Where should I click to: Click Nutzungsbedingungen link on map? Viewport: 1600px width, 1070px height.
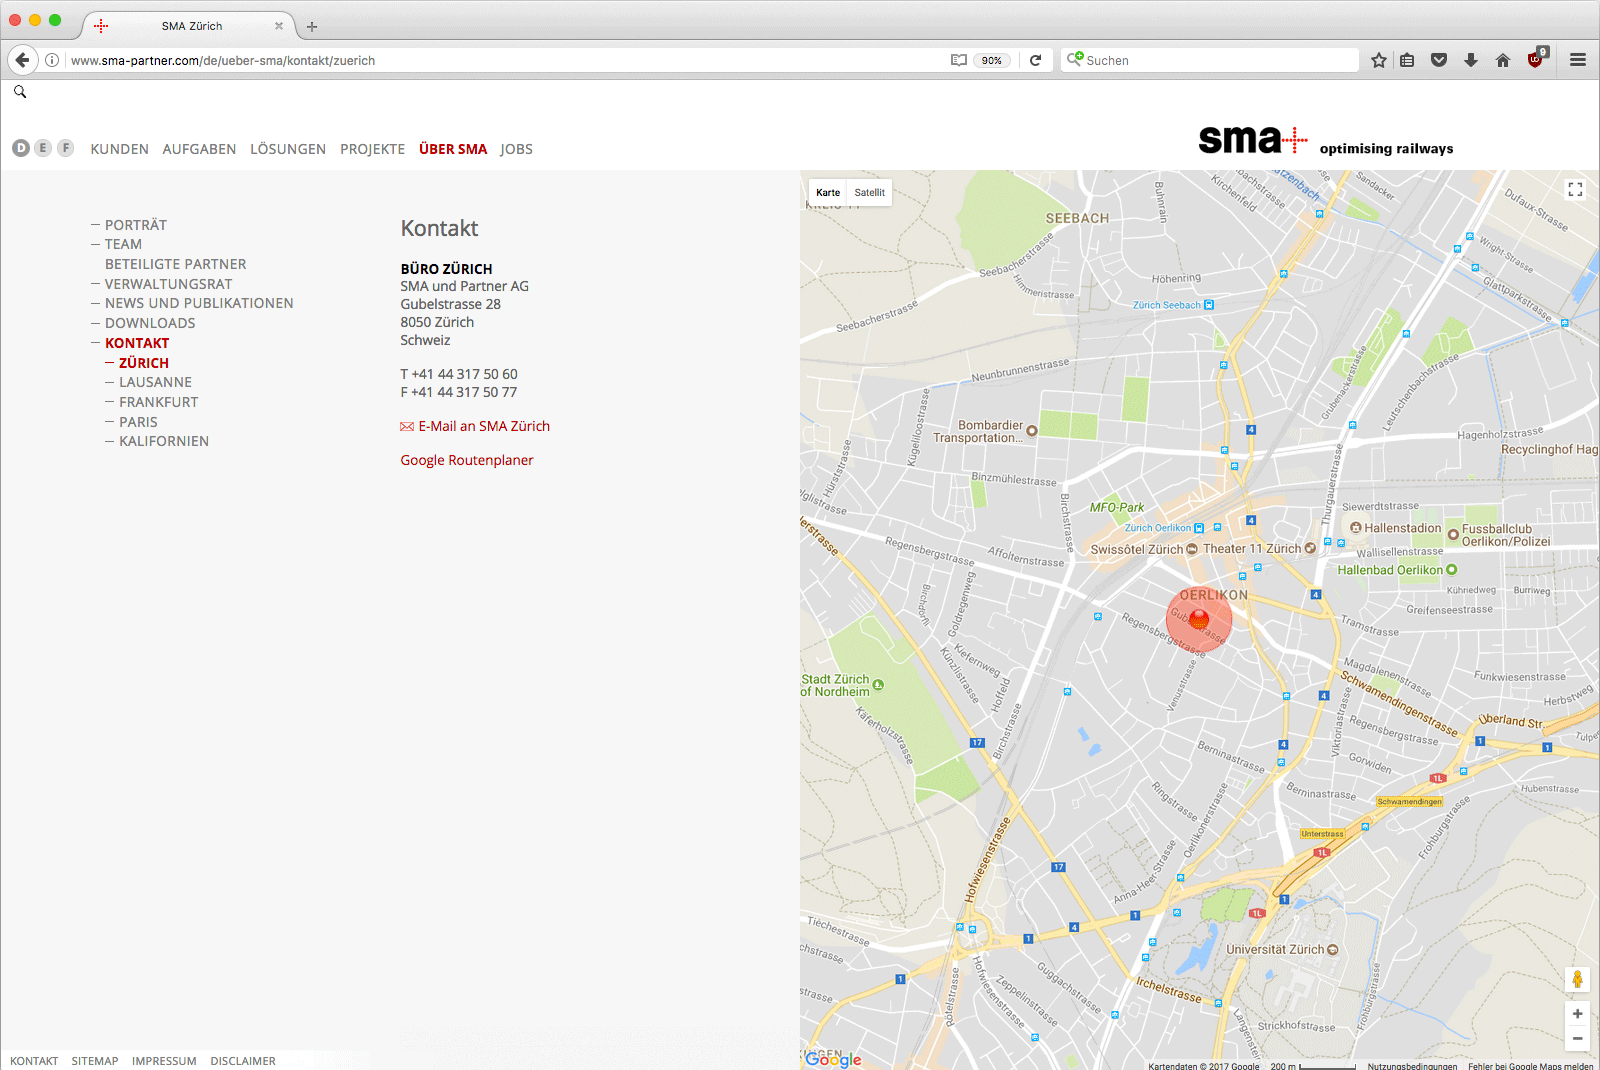click(x=1412, y=1066)
